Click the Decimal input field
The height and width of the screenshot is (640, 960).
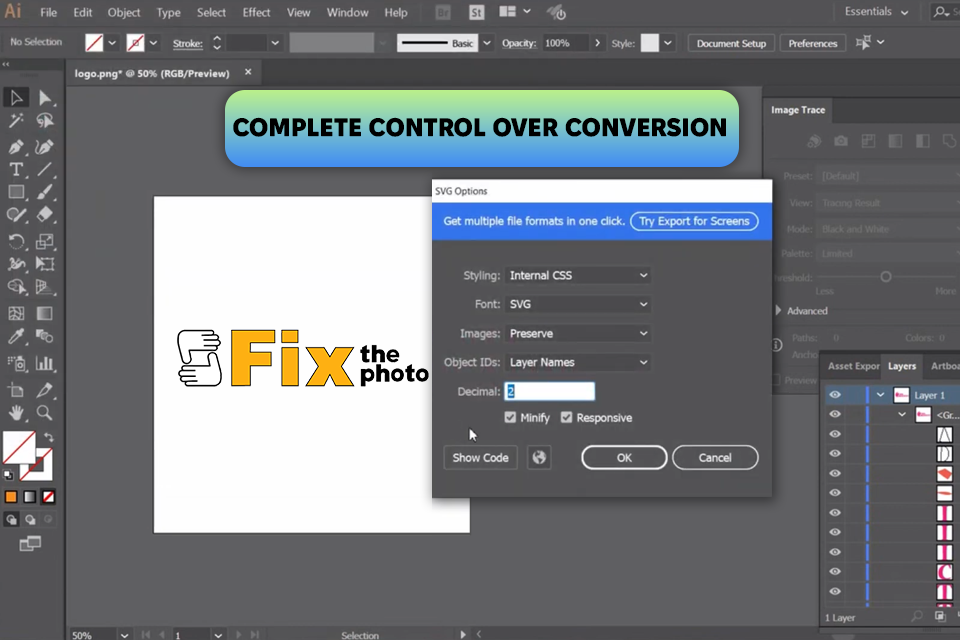(549, 391)
